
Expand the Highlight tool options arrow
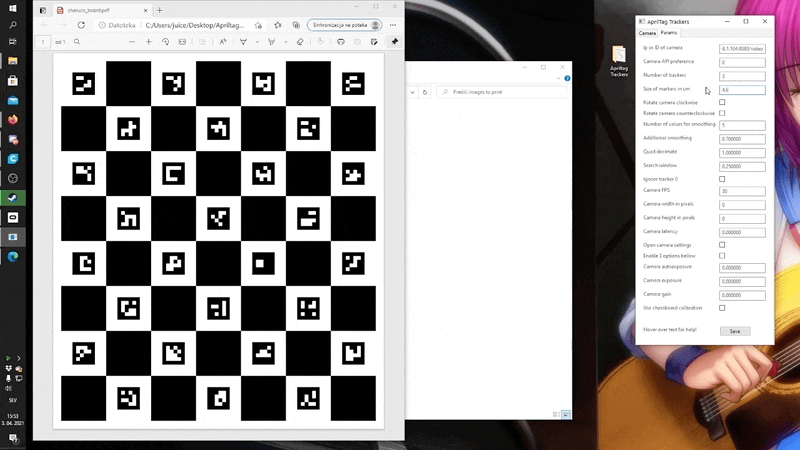pyautogui.click(x=285, y=42)
